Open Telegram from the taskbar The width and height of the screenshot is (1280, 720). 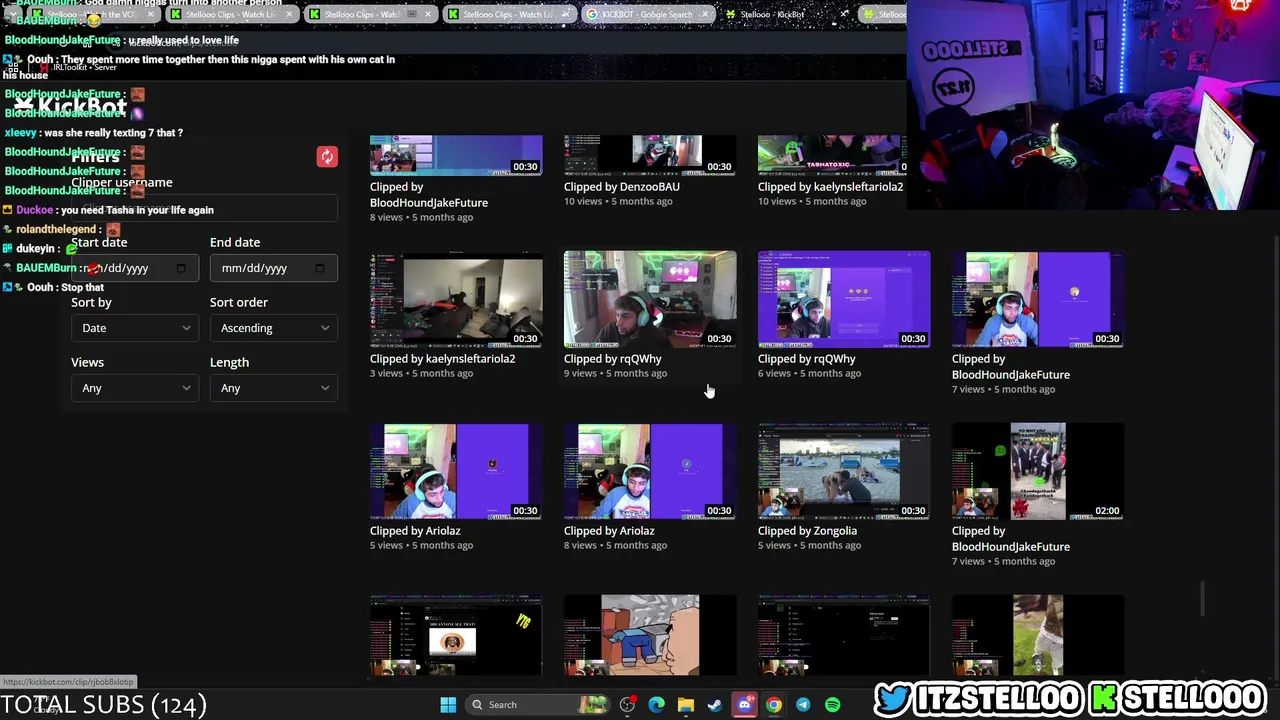[x=803, y=705]
